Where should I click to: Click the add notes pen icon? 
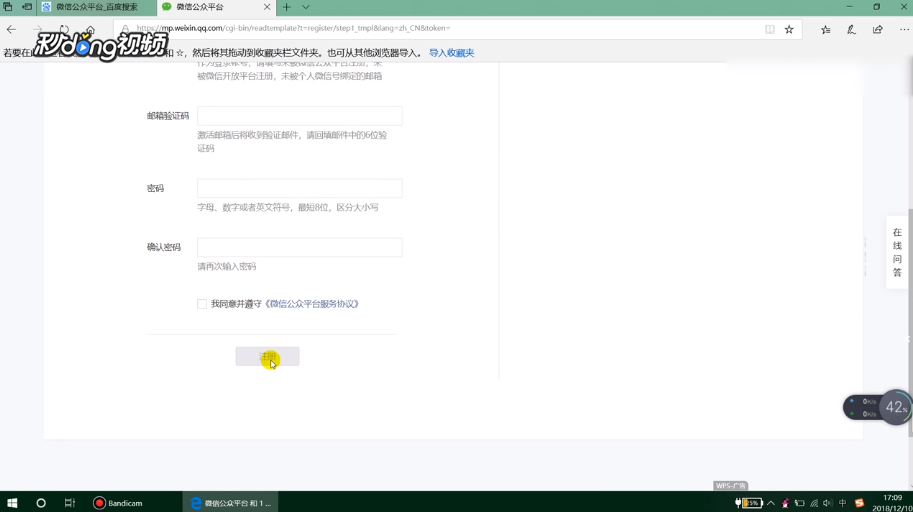(x=851, y=29)
